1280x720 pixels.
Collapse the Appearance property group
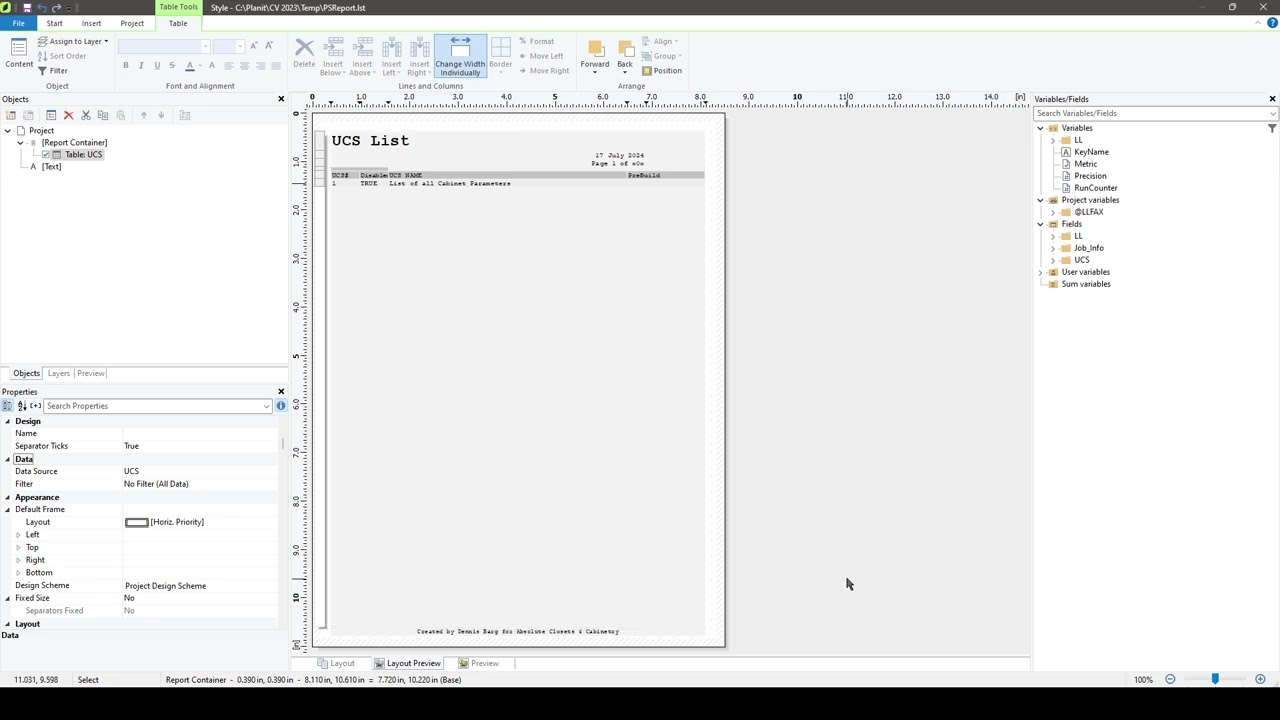click(x=7, y=497)
